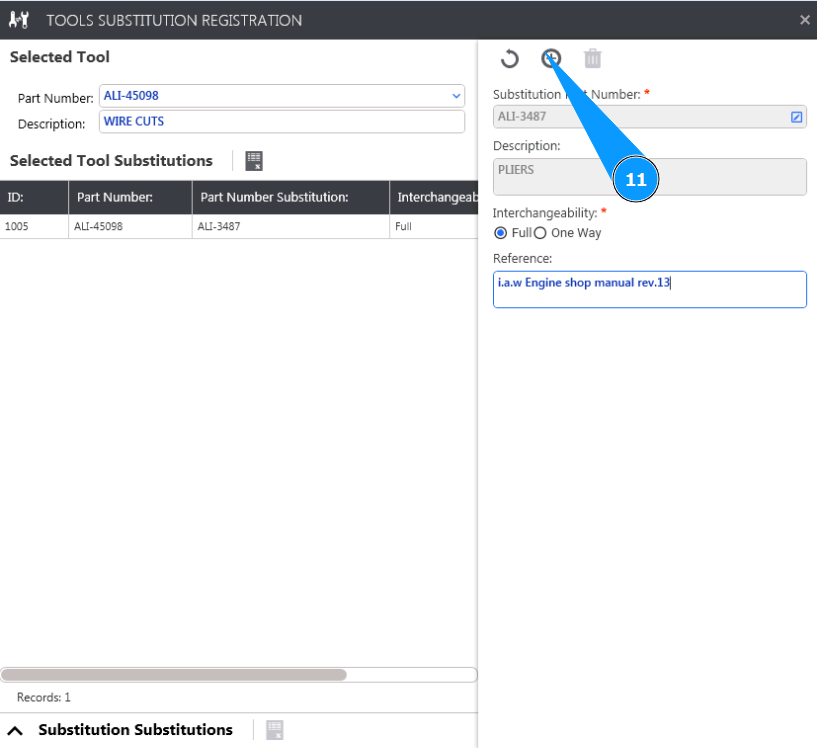Select Full interchangeability radio button
Screen dimensions: 817x748
501,233
